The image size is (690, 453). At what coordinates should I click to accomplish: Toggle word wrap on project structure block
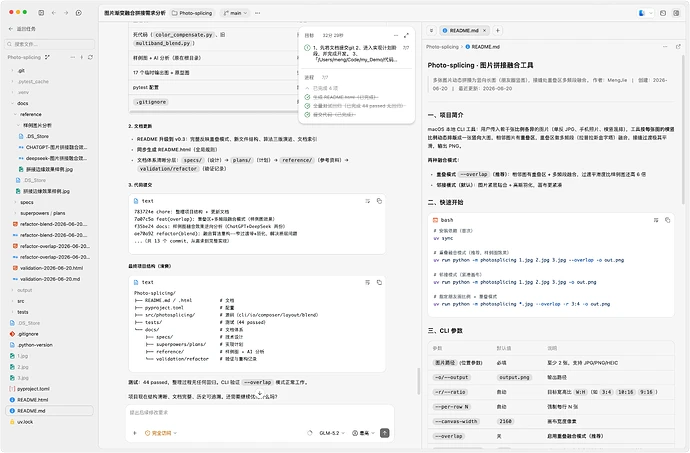(367, 282)
